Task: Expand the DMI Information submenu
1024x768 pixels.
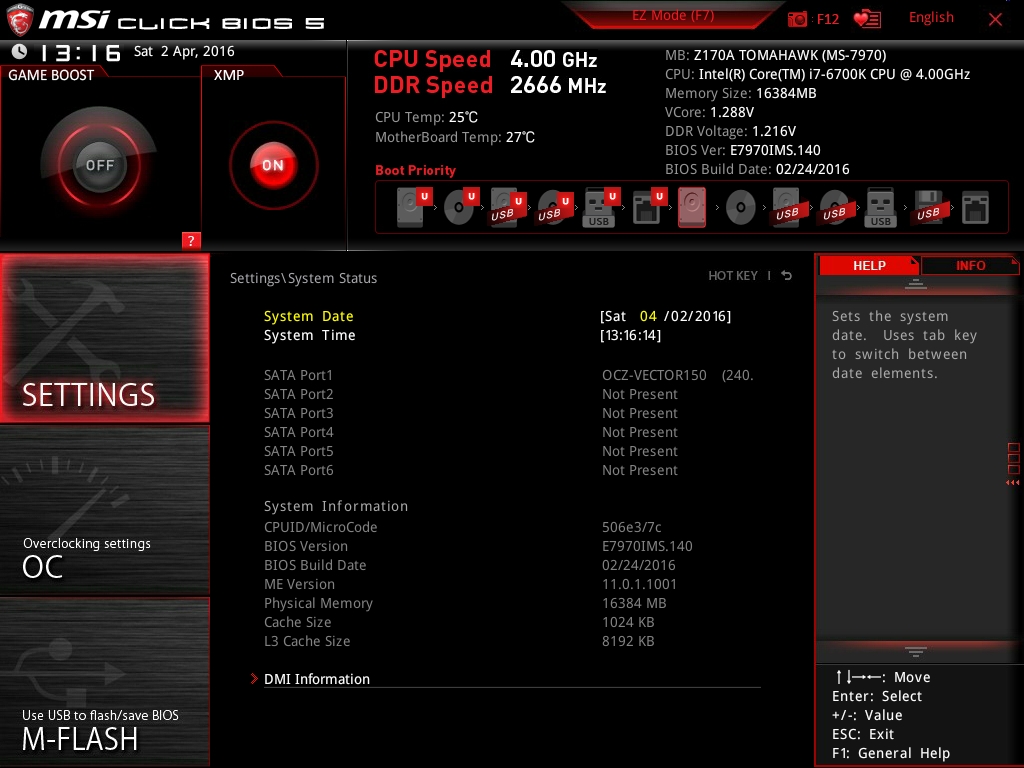Action: (317, 679)
